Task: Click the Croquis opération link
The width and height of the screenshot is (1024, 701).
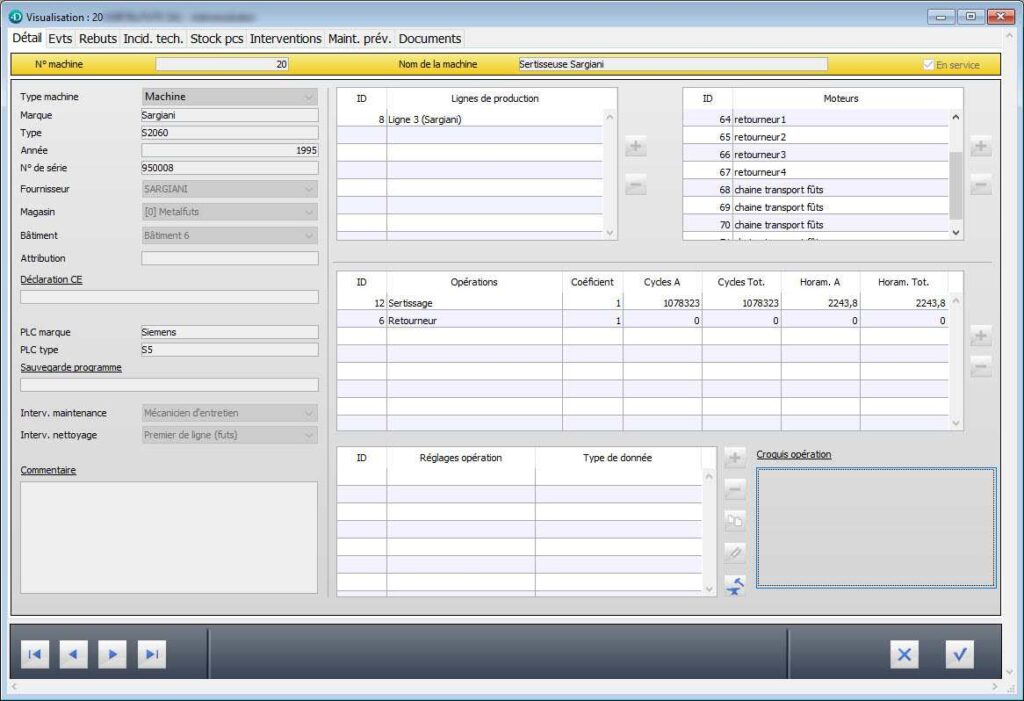Action: coord(793,455)
